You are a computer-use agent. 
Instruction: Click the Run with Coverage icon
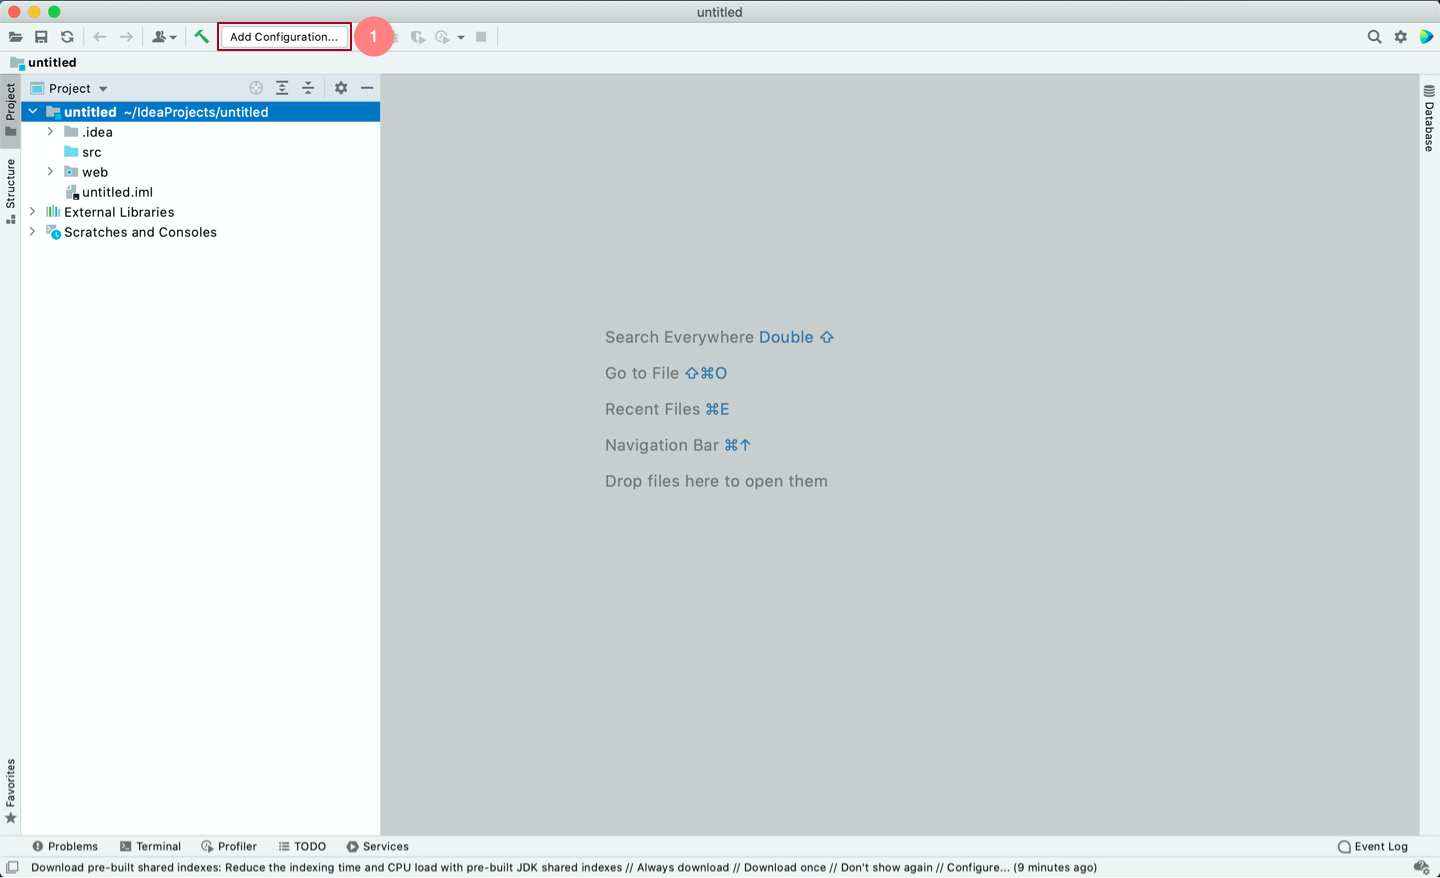[x=418, y=37]
